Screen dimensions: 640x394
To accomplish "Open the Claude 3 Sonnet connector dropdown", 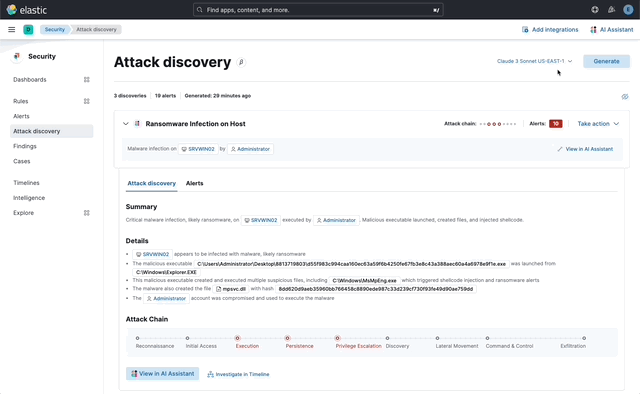I will pos(534,61).
